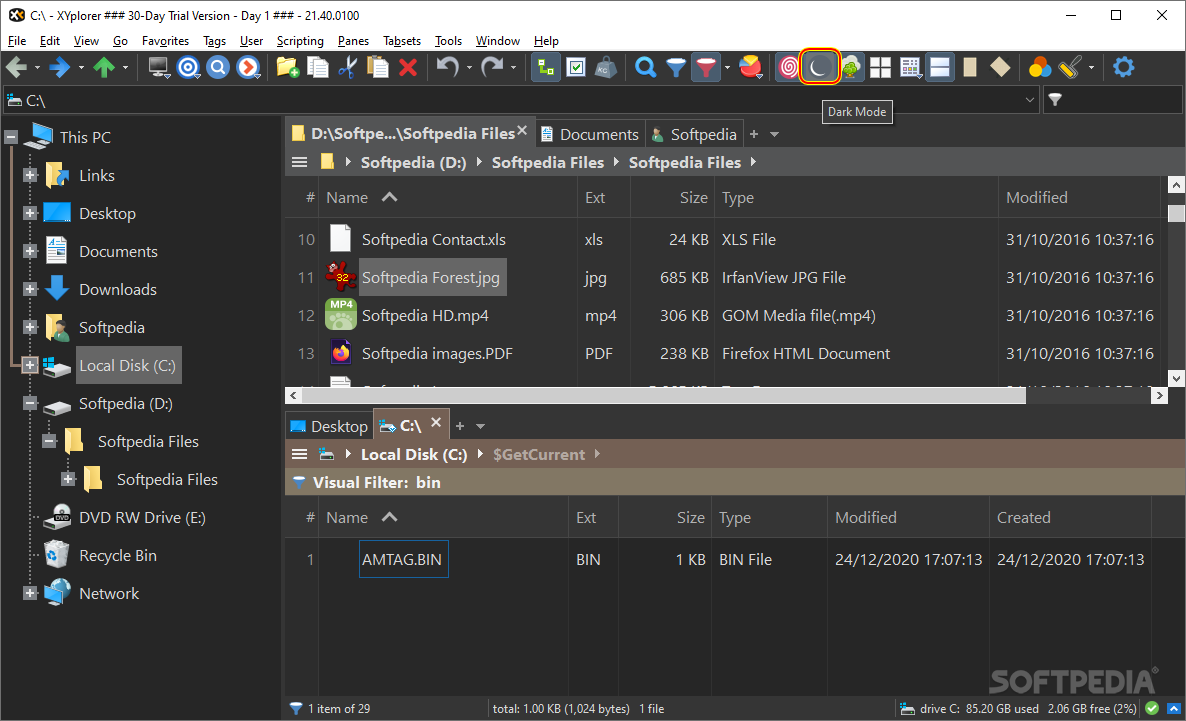
Task: Open the paint roller dropdown arrow
Action: click(1091, 67)
